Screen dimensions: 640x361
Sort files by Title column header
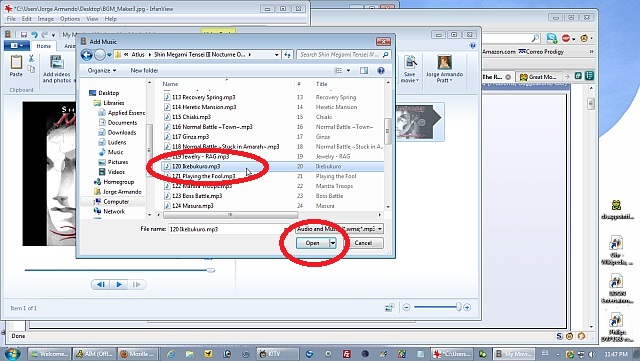coord(322,84)
